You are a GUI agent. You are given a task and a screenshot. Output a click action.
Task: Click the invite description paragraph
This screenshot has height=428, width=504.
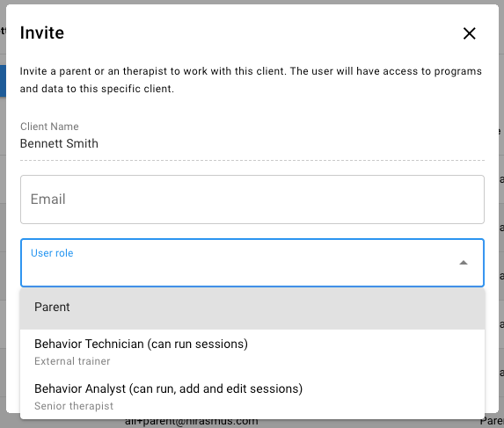point(251,80)
